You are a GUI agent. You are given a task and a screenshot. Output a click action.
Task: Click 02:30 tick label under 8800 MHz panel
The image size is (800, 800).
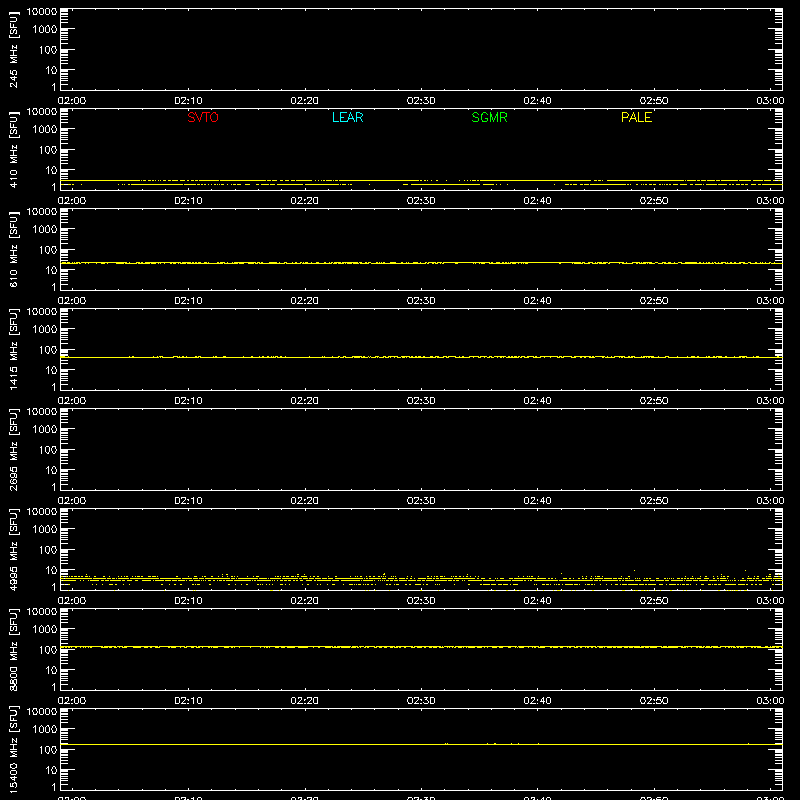pos(421,701)
